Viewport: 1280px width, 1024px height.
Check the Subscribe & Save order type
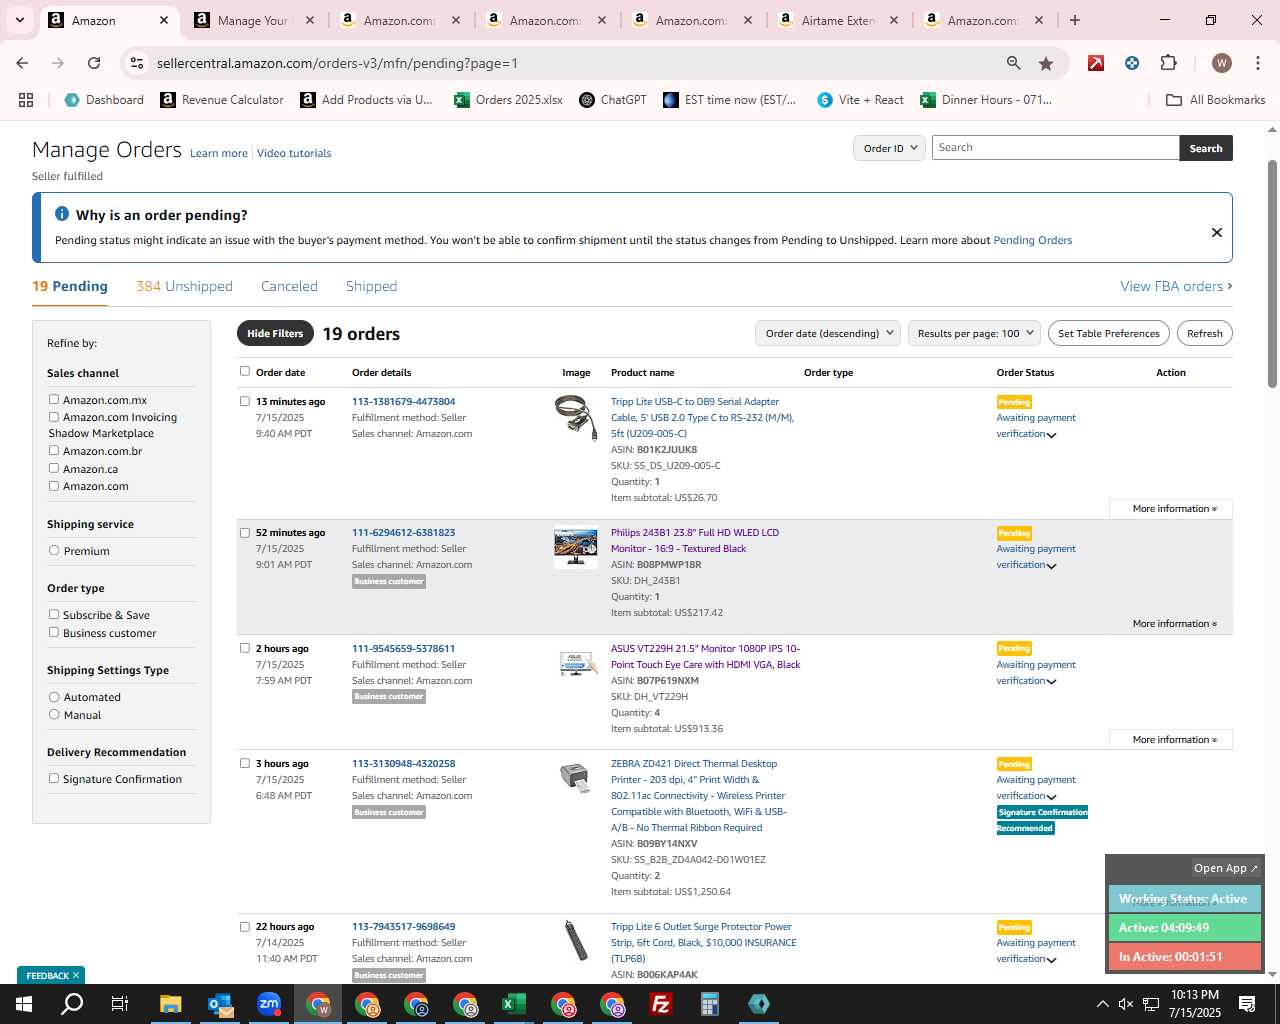coord(54,614)
